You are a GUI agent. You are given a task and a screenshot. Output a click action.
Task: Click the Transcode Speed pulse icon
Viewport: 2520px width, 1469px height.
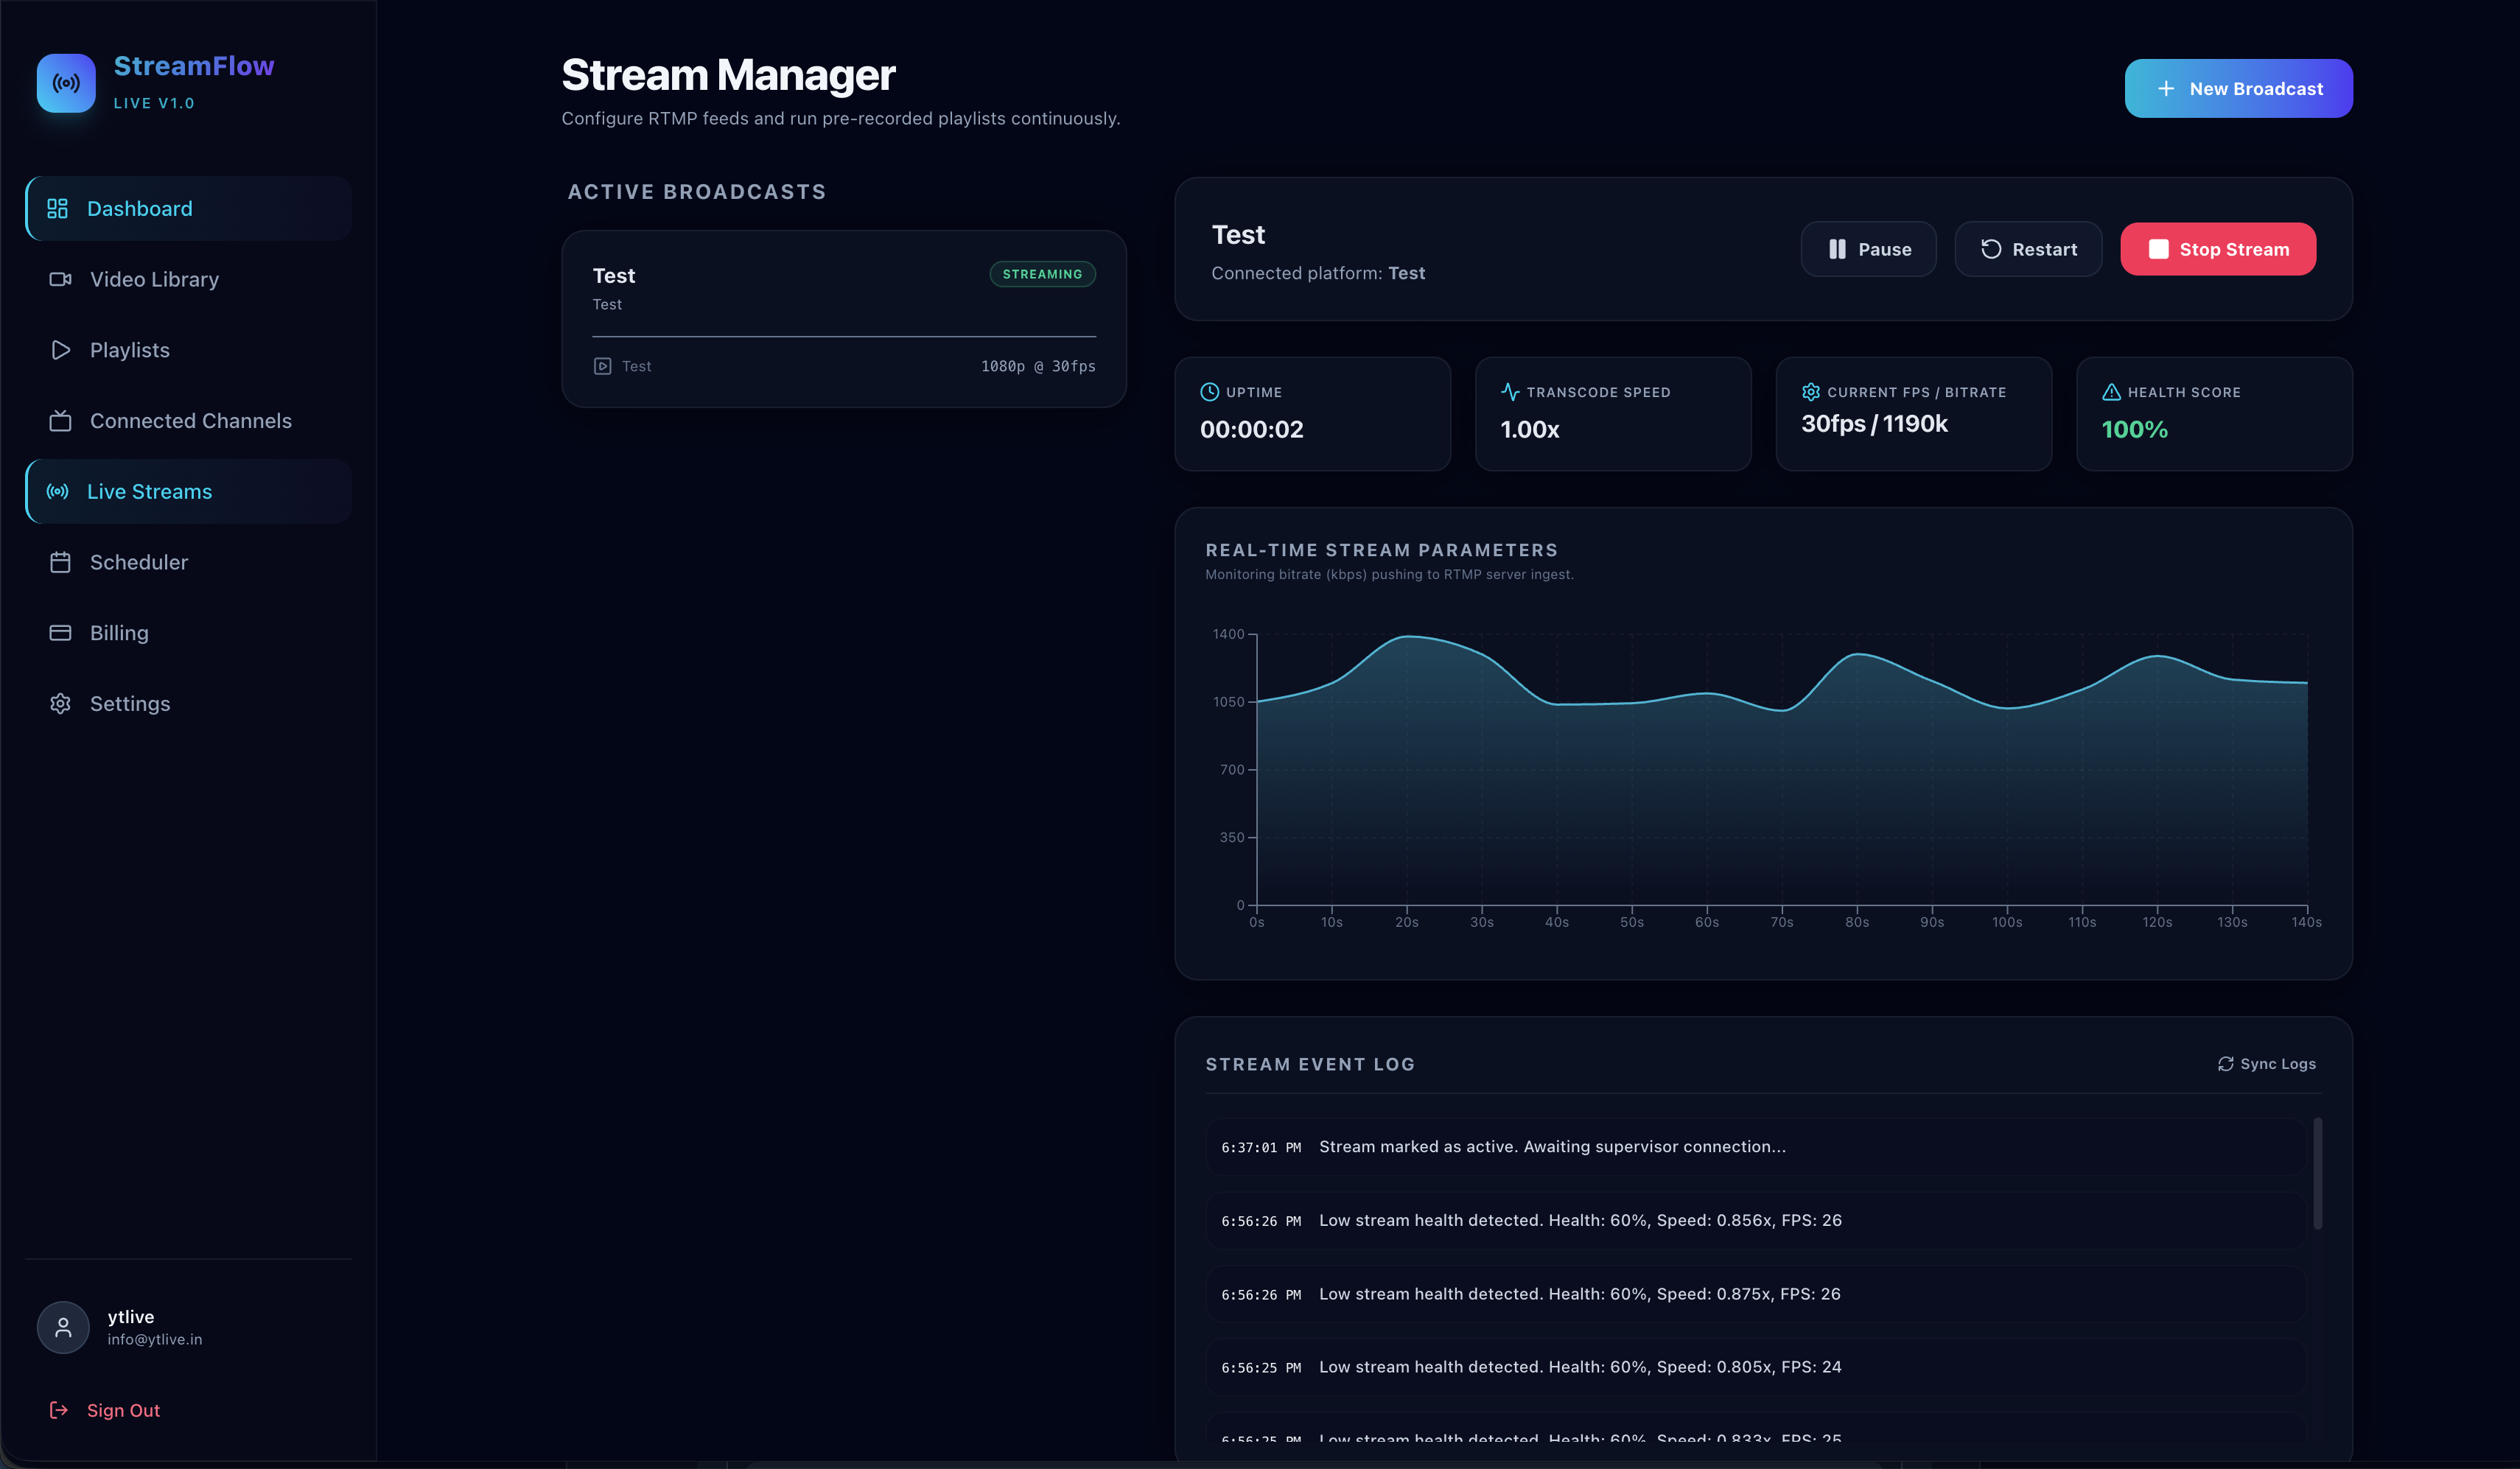click(x=1510, y=392)
